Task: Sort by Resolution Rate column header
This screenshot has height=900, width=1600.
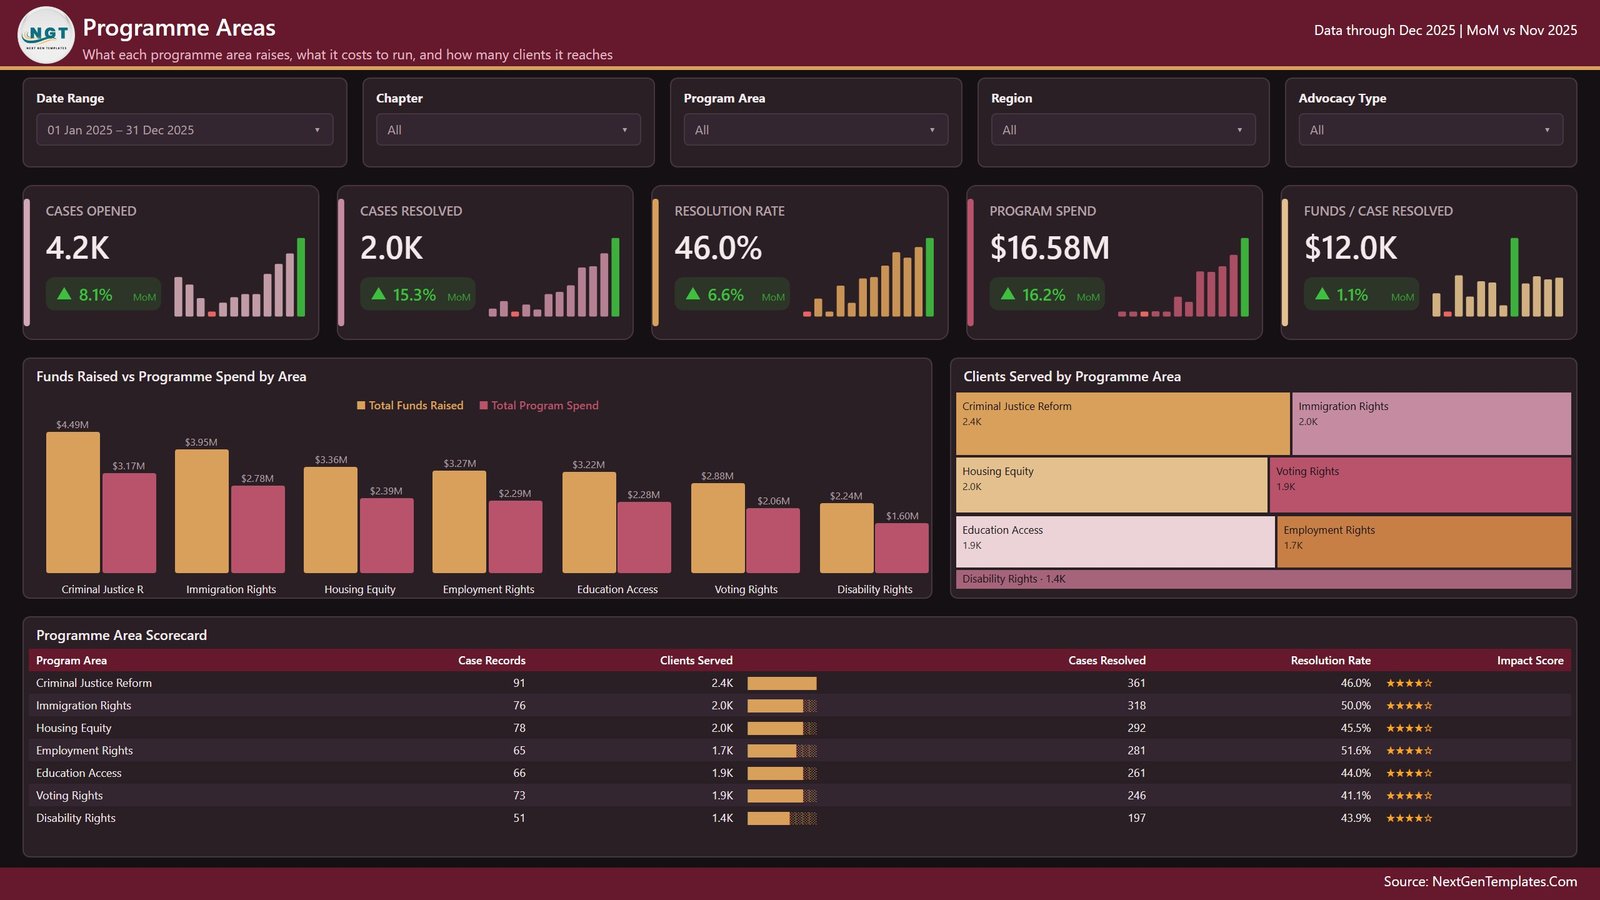Action: (x=1330, y=661)
